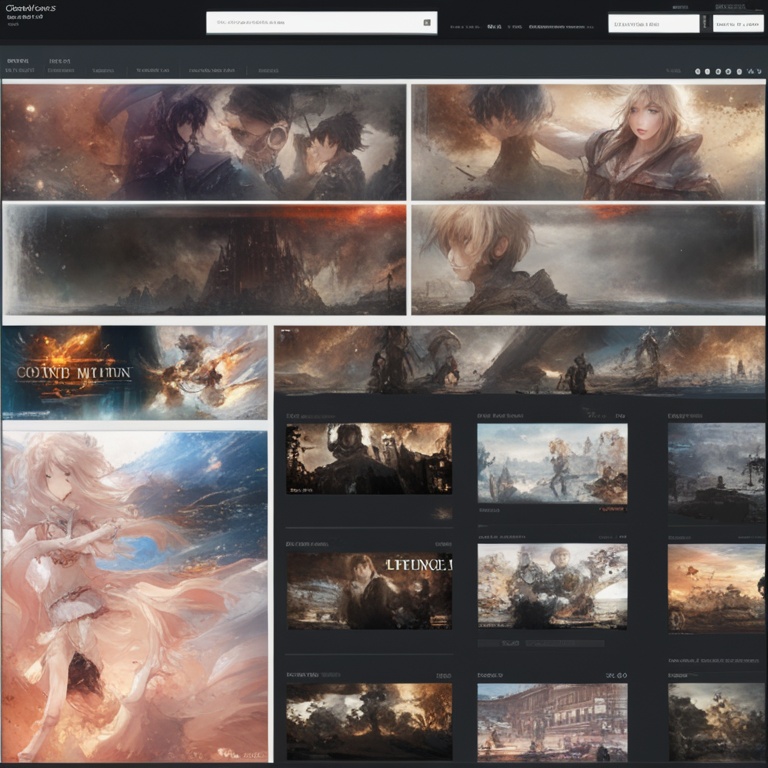Open the thumbnail with white title over a brown-haired person
Image resolution: width=768 pixels, height=768 pixels.
369,591
